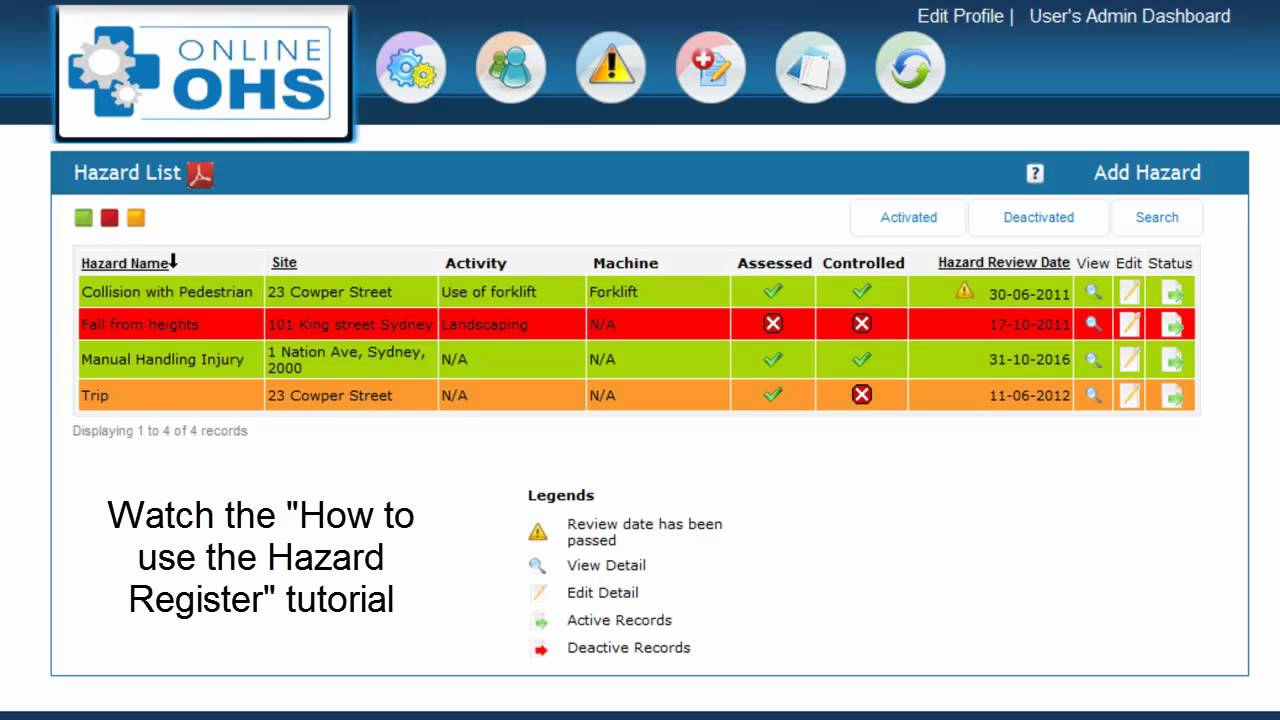Open User's Admin Dashboard

(1130, 16)
